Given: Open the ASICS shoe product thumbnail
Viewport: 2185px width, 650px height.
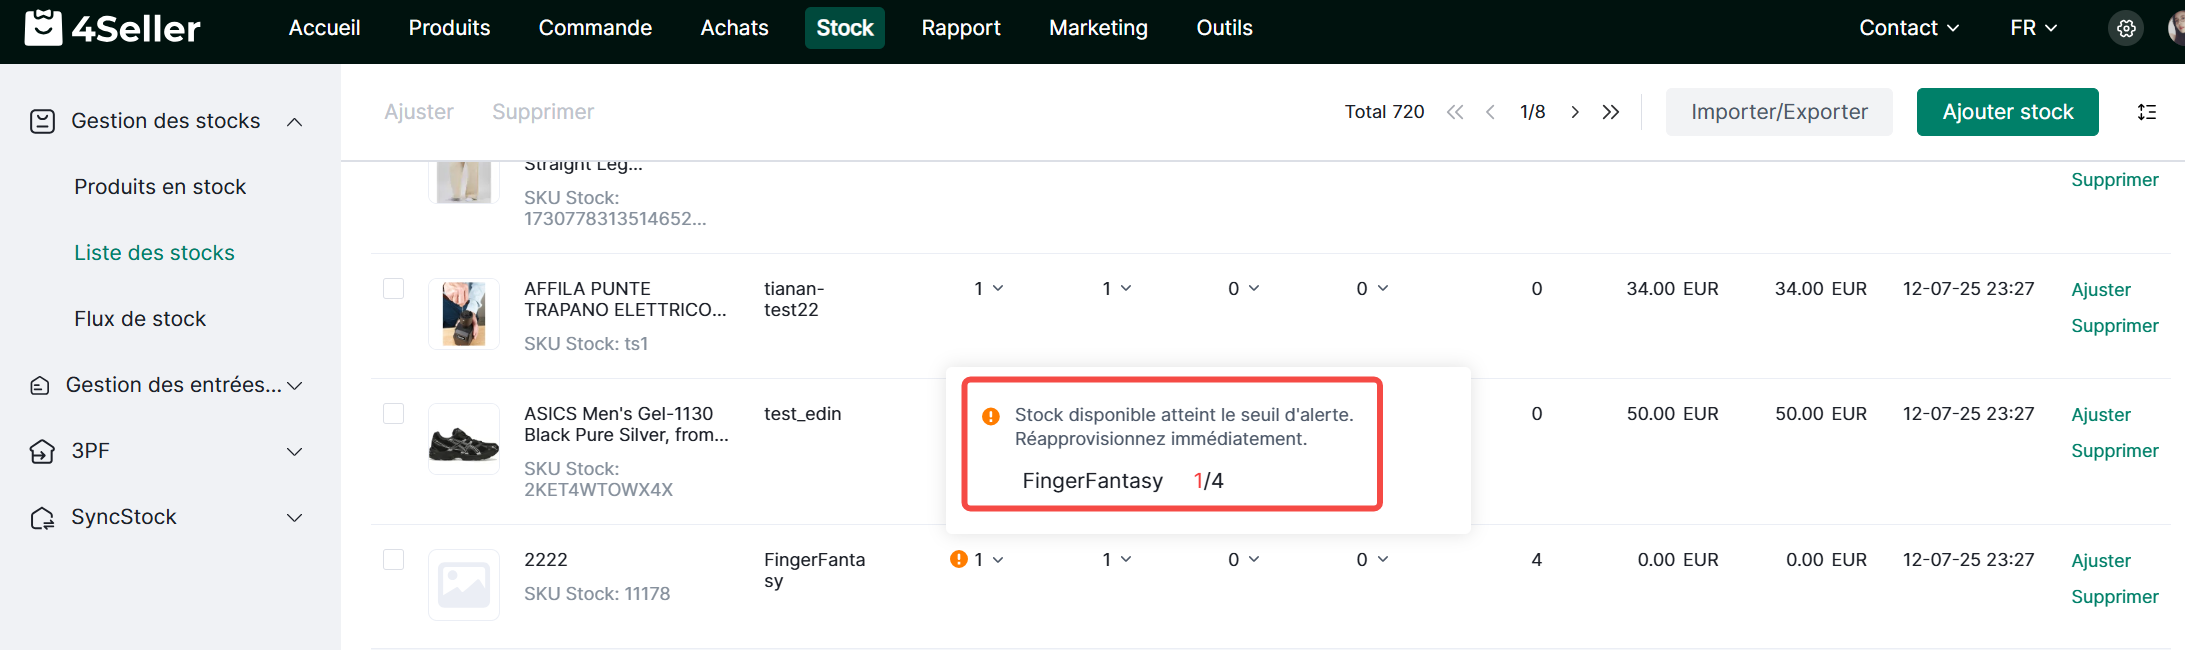Looking at the screenshot, I should [x=464, y=439].
